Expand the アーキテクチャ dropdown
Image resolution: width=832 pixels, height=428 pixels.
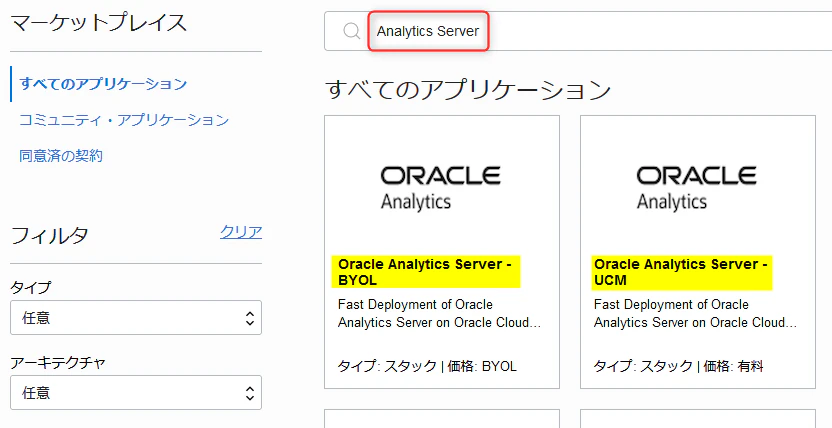tap(136, 392)
